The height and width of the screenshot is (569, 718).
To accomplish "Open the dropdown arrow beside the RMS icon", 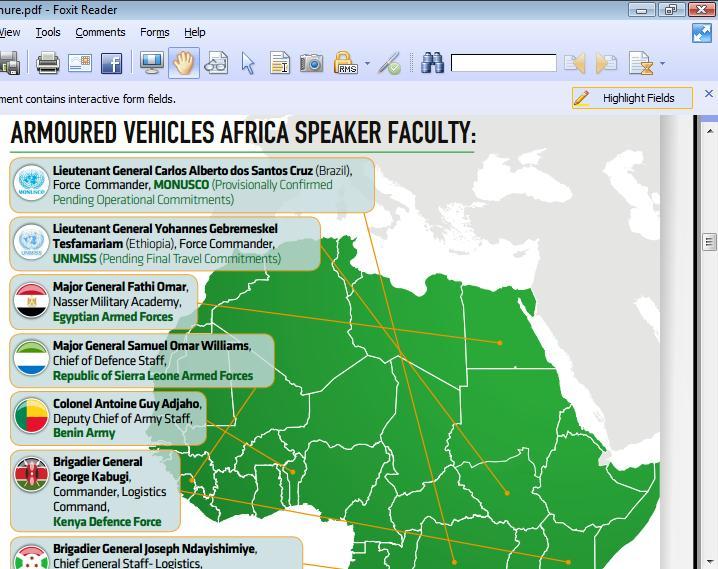I will (x=367, y=63).
